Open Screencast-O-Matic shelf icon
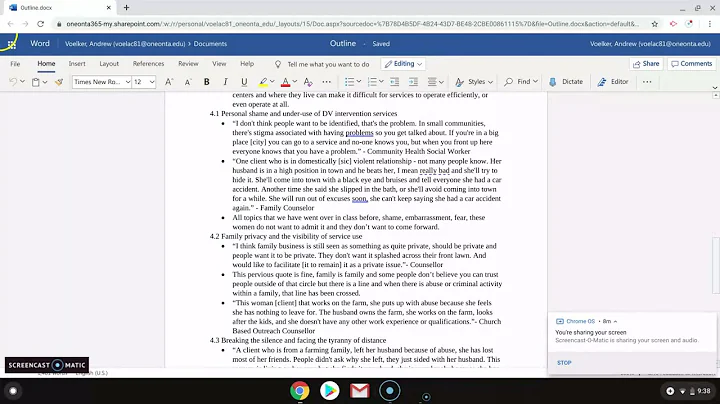The width and height of the screenshot is (720, 404). [x=389, y=391]
